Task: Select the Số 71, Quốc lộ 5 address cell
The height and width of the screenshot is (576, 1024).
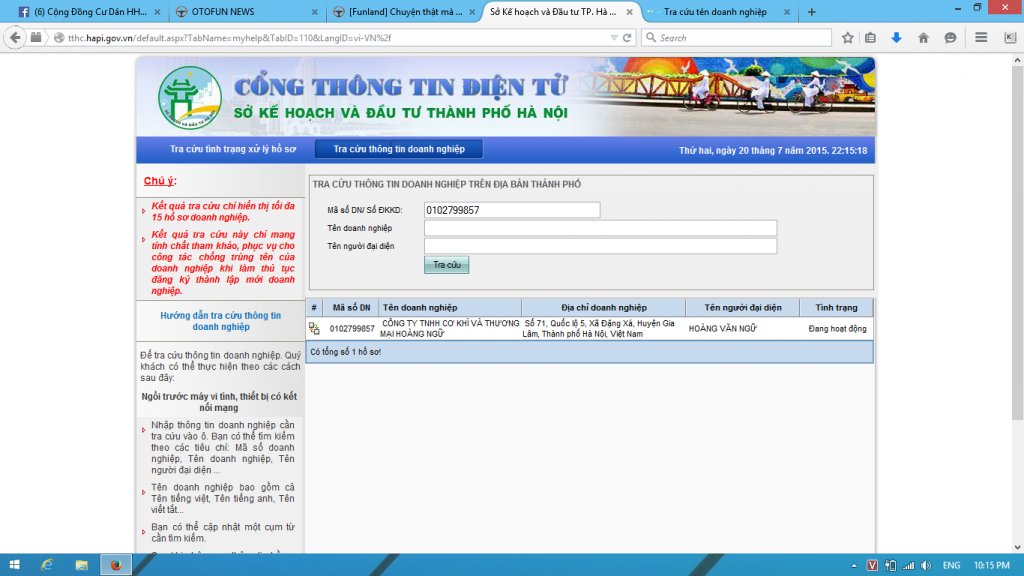Action: click(599, 328)
